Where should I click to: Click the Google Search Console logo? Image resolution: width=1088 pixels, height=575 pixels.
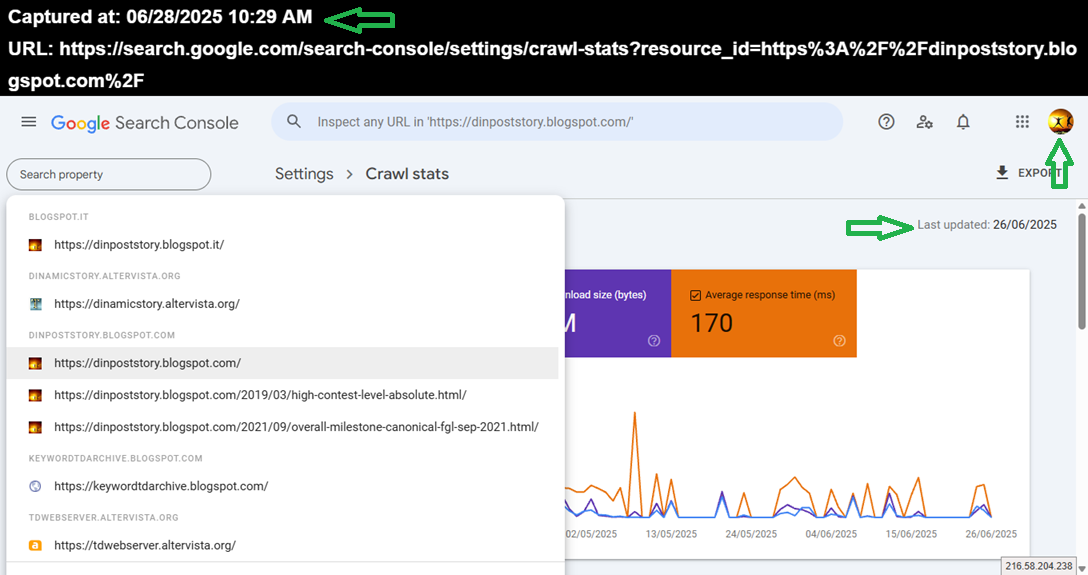pyautogui.click(x=144, y=123)
